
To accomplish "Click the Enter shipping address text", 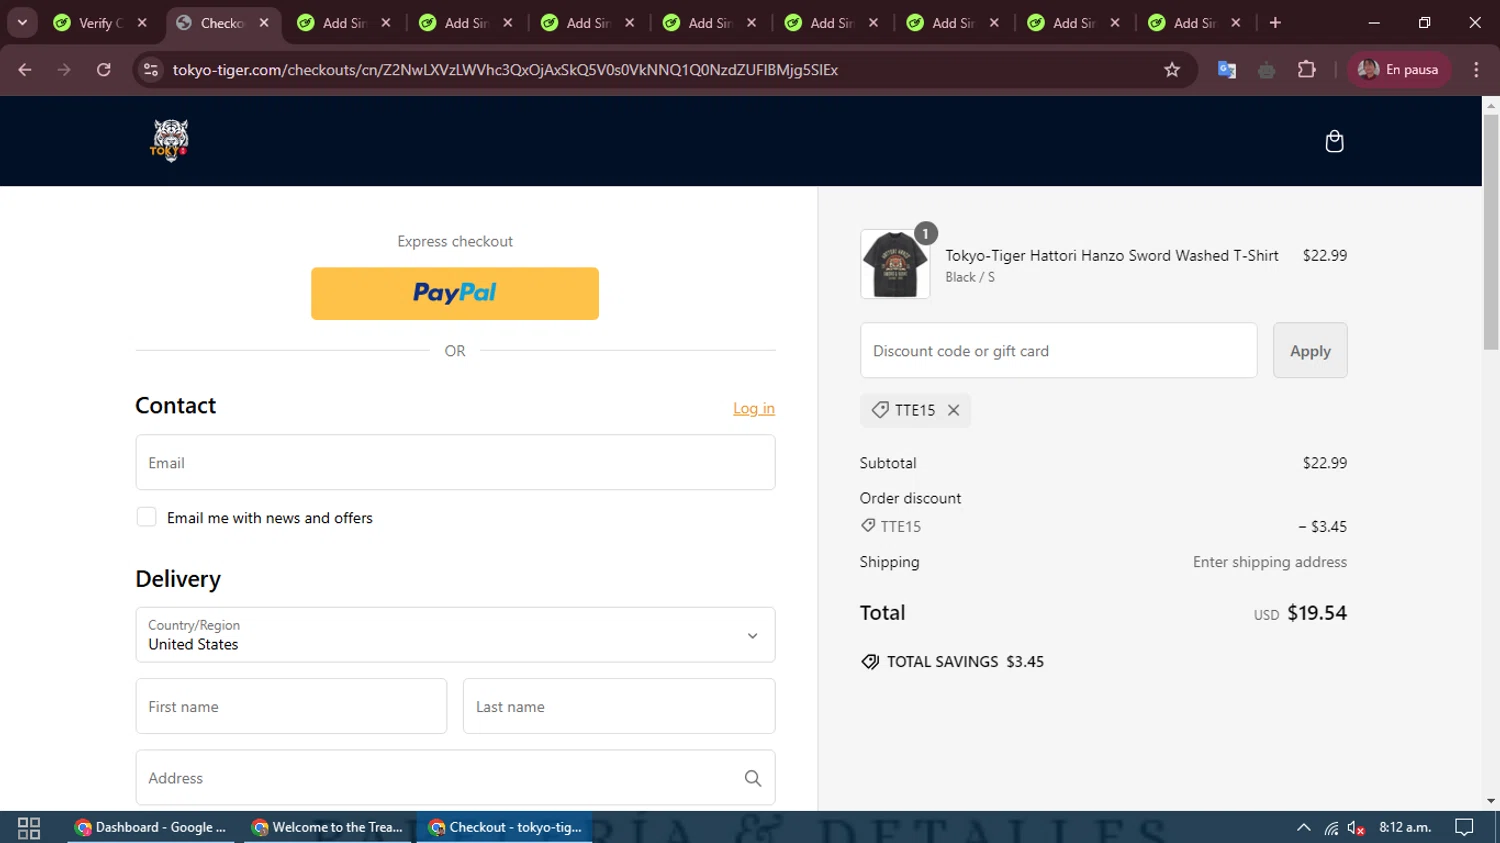I will pyautogui.click(x=1270, y=562).
